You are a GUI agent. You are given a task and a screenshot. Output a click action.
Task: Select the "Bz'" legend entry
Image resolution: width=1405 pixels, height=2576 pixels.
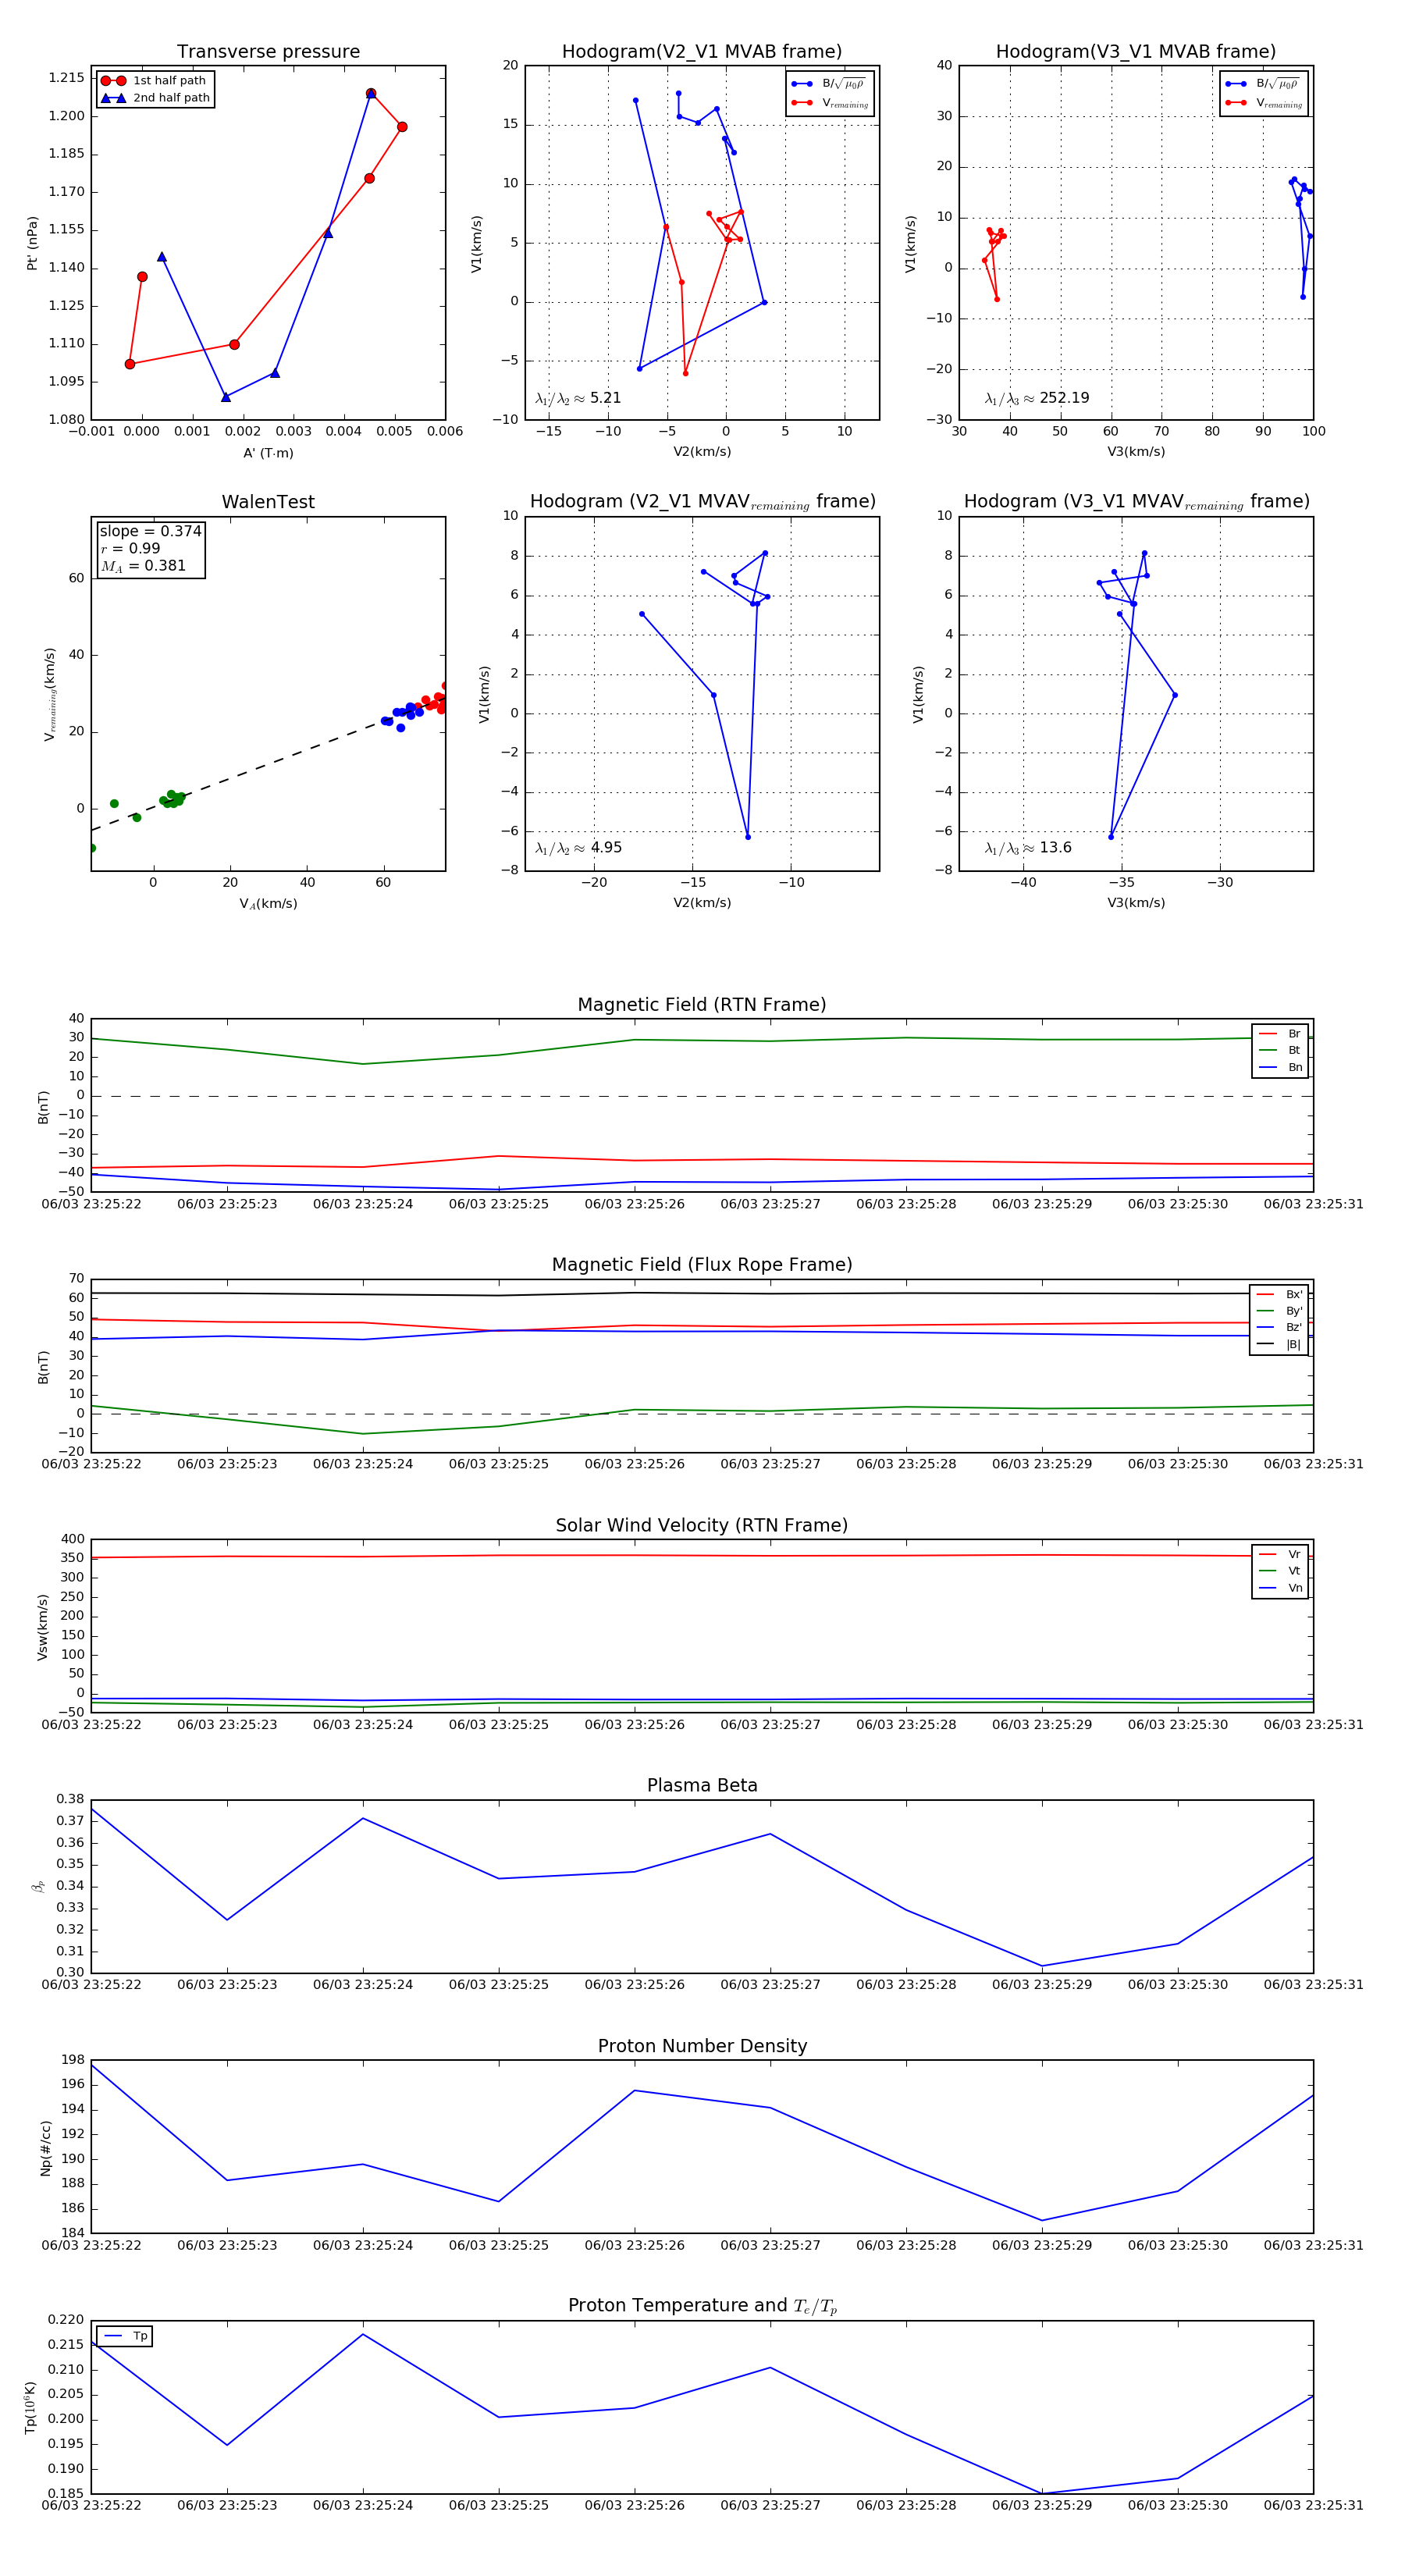coord(1279,1328)
